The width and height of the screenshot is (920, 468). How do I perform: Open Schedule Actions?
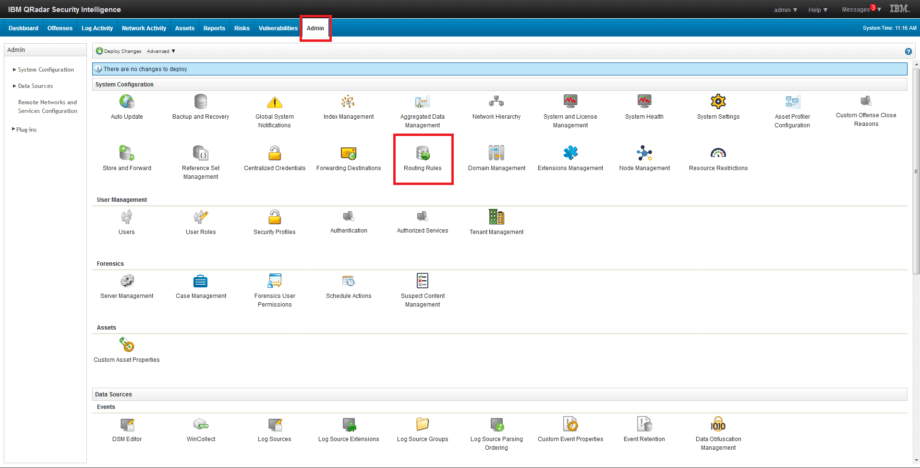coord(349,281)
